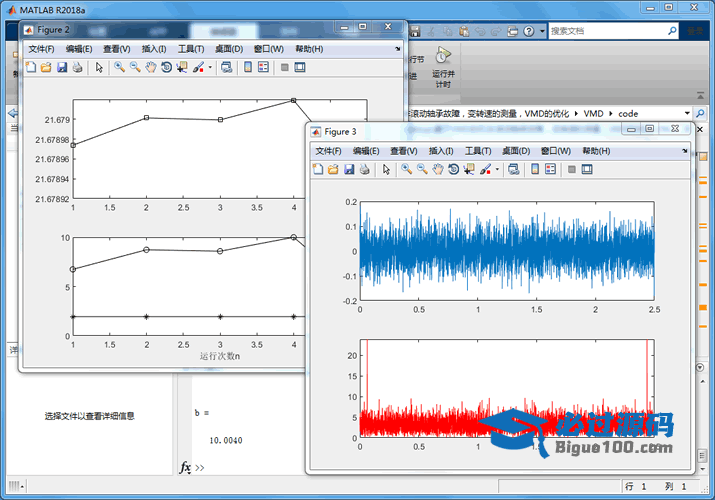Enable Rotate 3D tool in Figure 3
The height and width of the screenshot is (500, 715).
click(x=453, y=170)
